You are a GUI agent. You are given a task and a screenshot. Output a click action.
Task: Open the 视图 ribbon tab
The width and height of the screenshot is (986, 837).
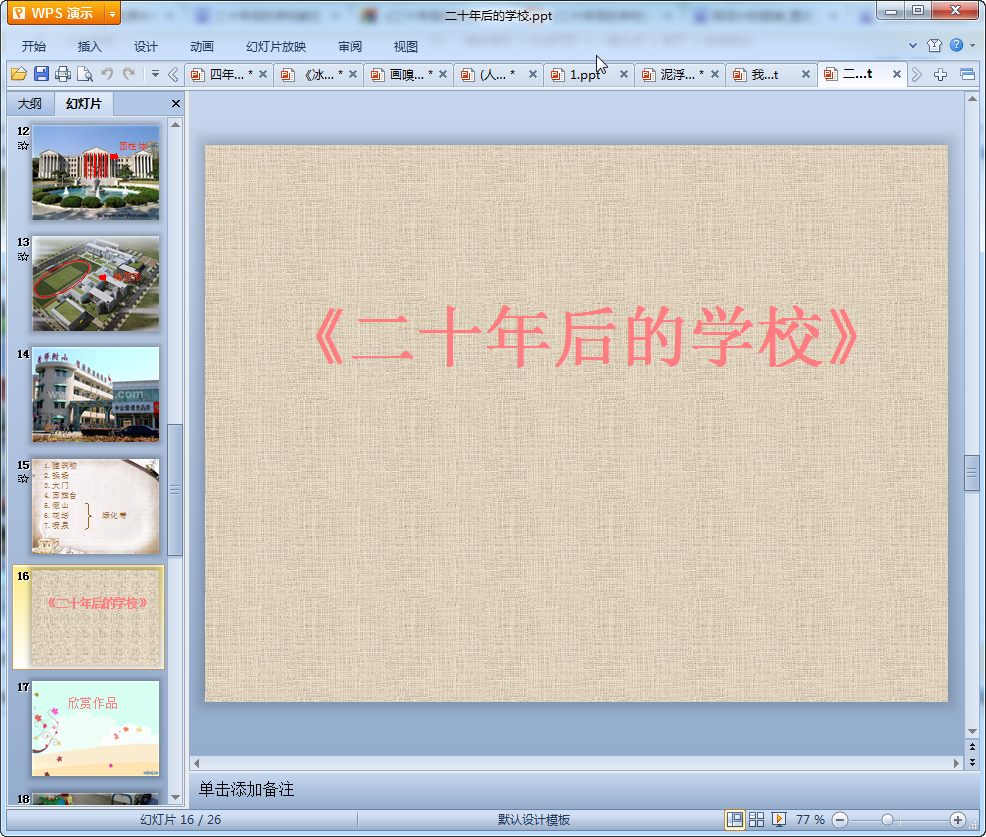point(406,47)
